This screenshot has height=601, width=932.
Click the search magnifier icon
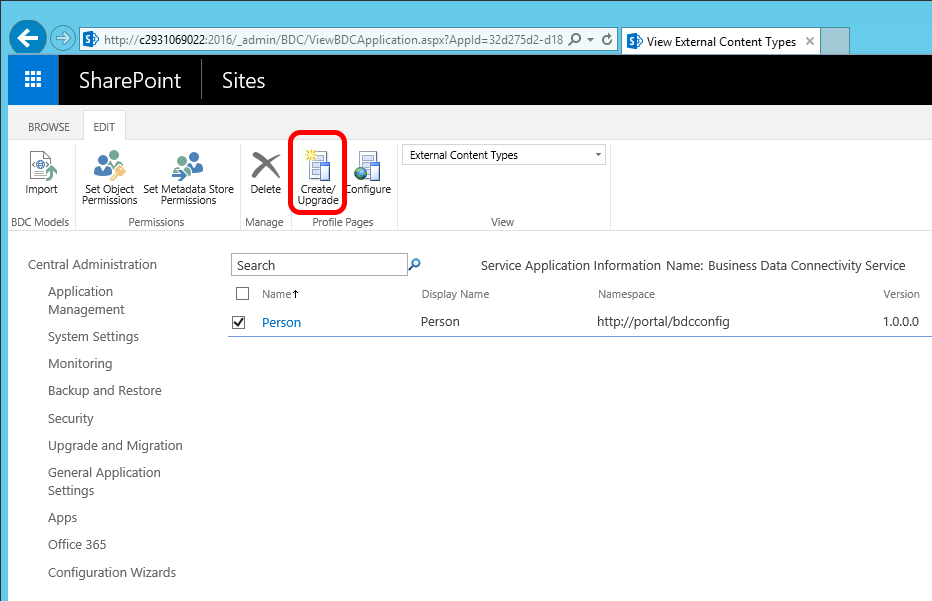point(415,265)
